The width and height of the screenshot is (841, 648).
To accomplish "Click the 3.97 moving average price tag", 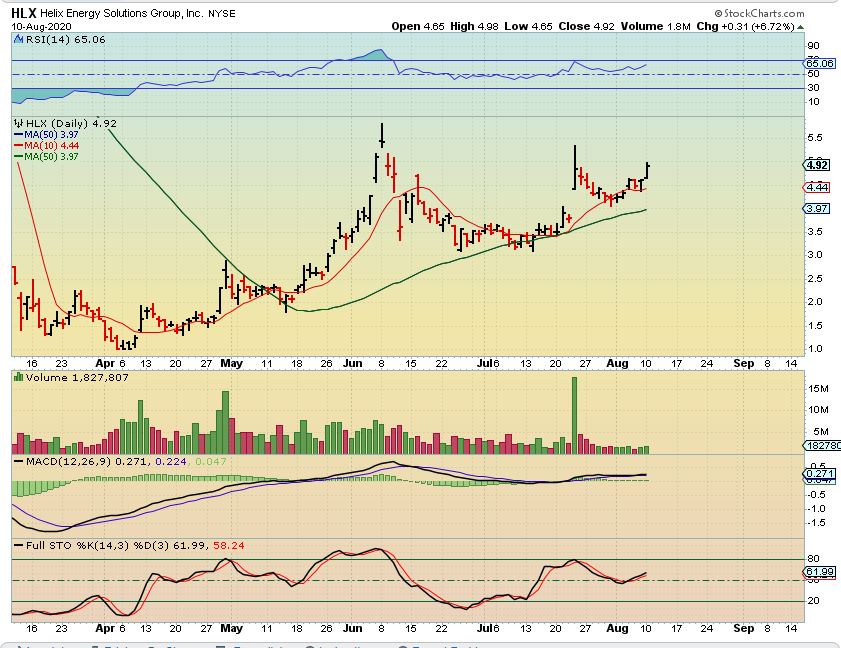I will 817,208.
